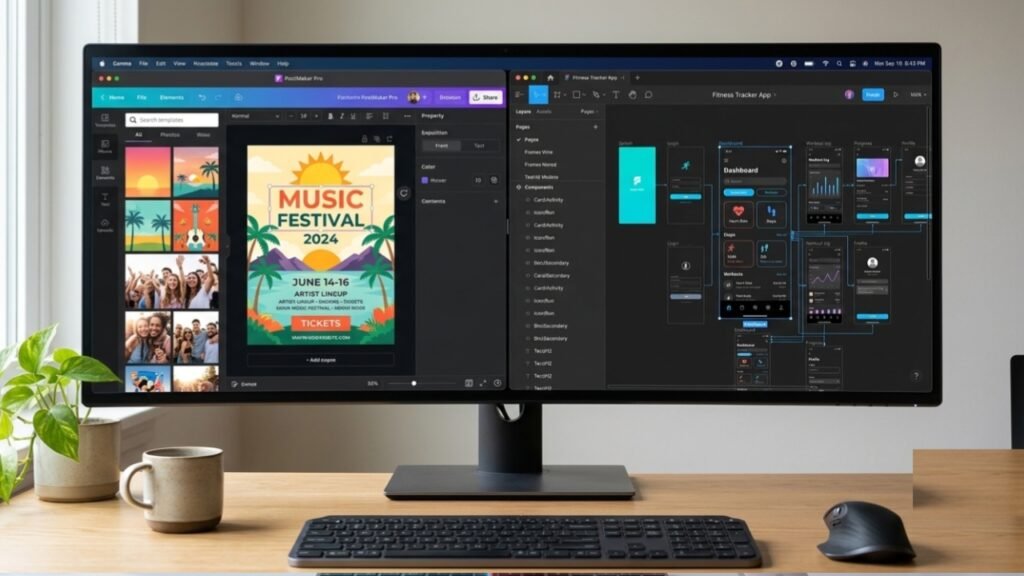Expand the Contents section in Property panel
Image resolution: width=1024 pixels, height=576 pixels.
click(x=496, y=202)
